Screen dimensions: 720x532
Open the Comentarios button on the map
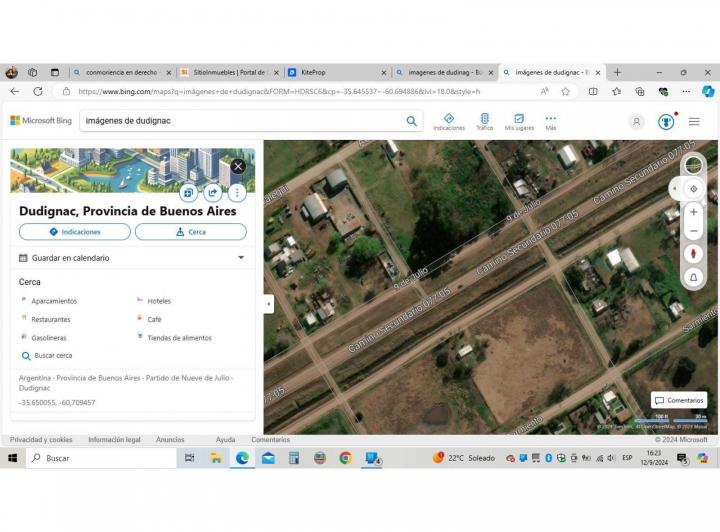pos(679,400)
